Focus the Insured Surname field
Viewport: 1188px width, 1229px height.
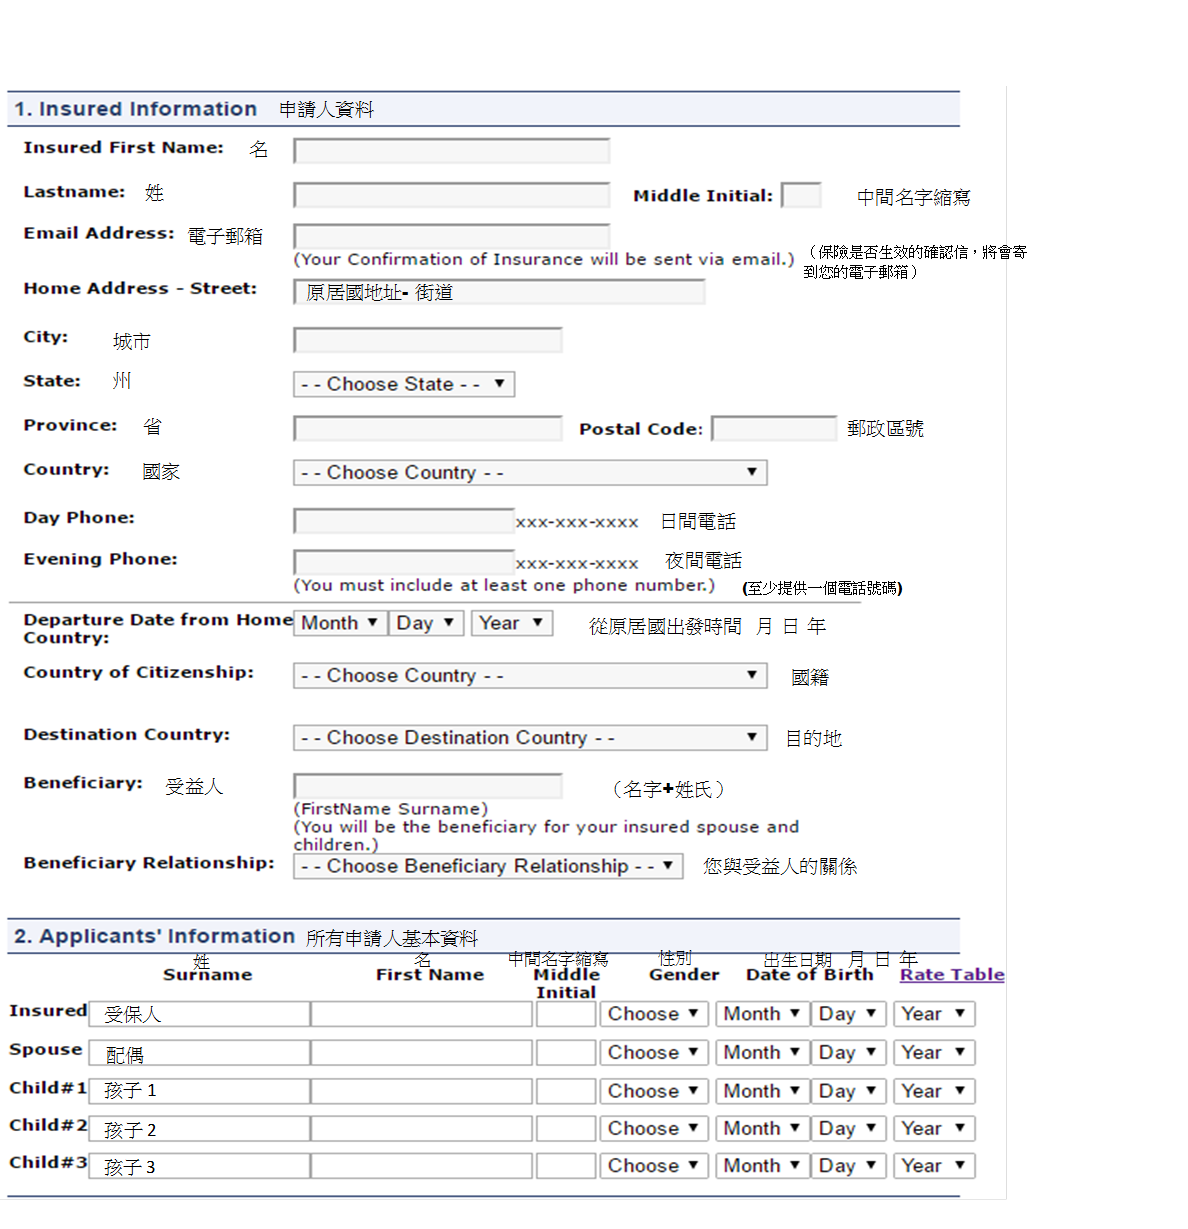pyautogui.click(x=199, y=1014)
